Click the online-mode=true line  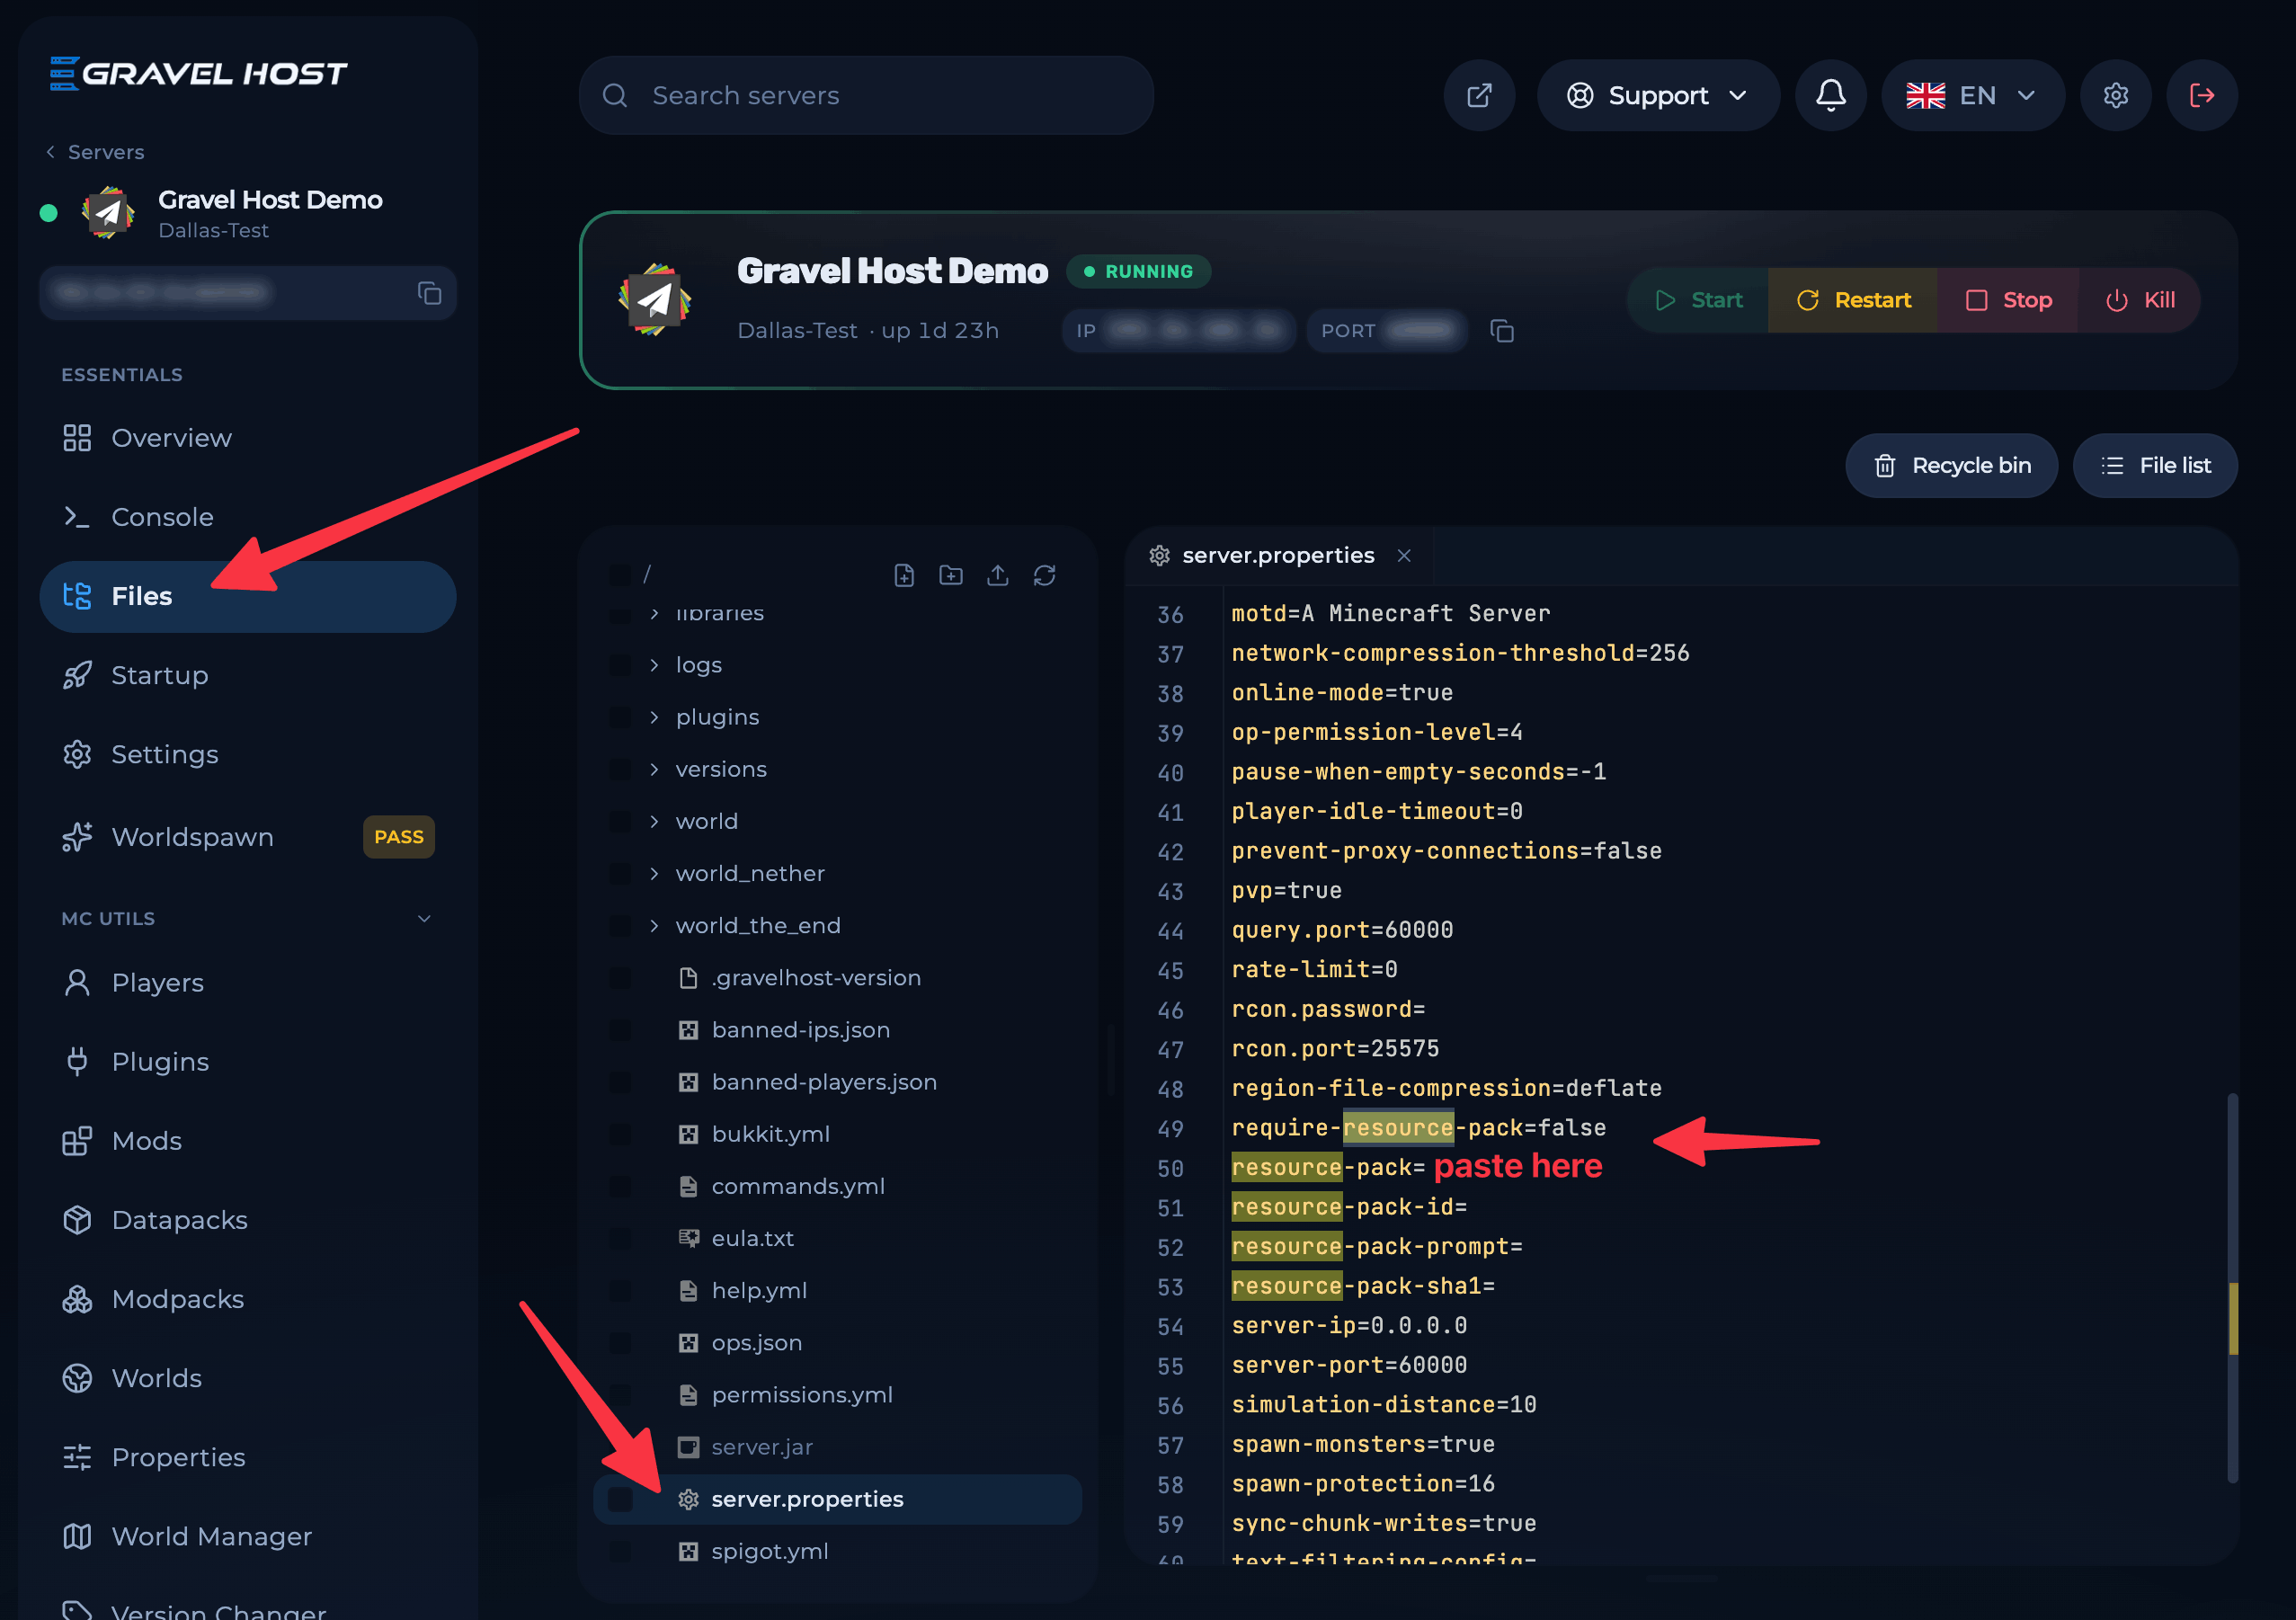click(1341, 693)
